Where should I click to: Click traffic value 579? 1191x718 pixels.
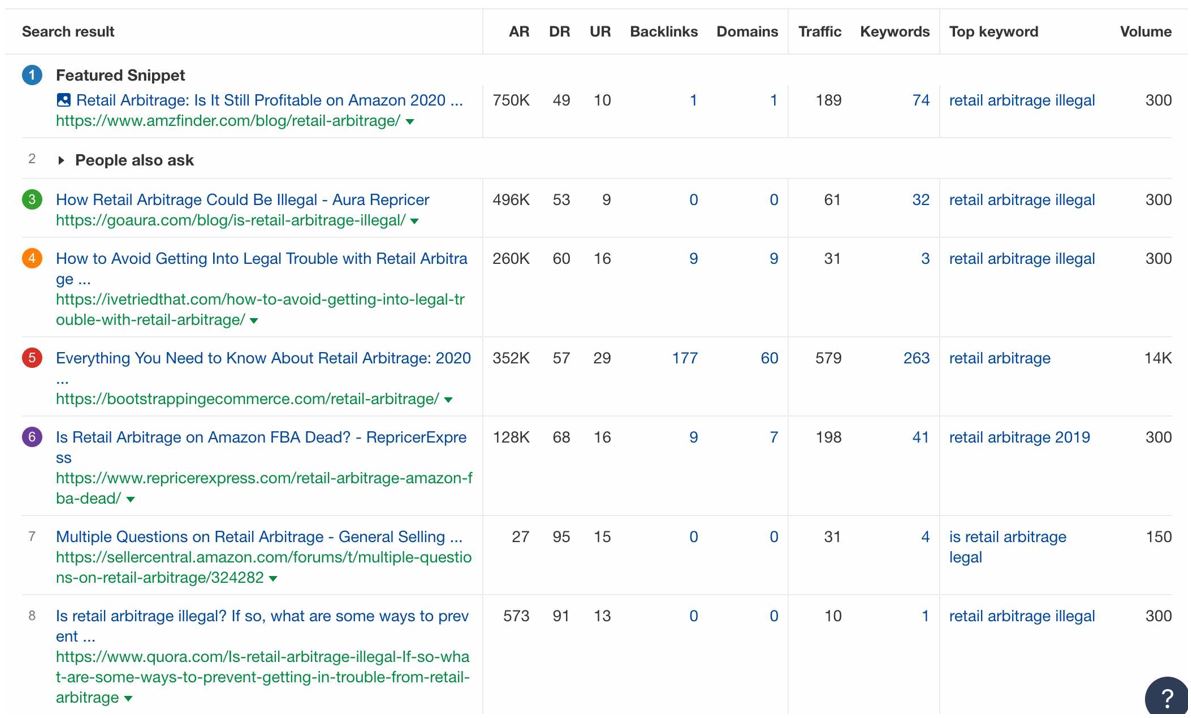pos(828,358)
